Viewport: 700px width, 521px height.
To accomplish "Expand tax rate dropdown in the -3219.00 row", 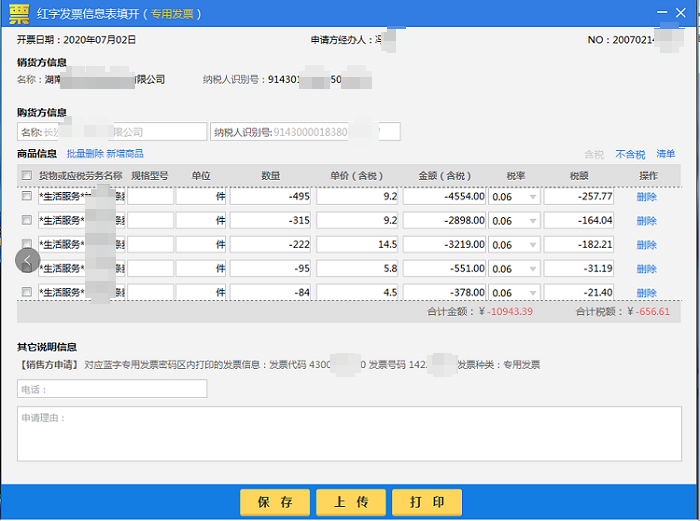I will click(x=514, y=245).
